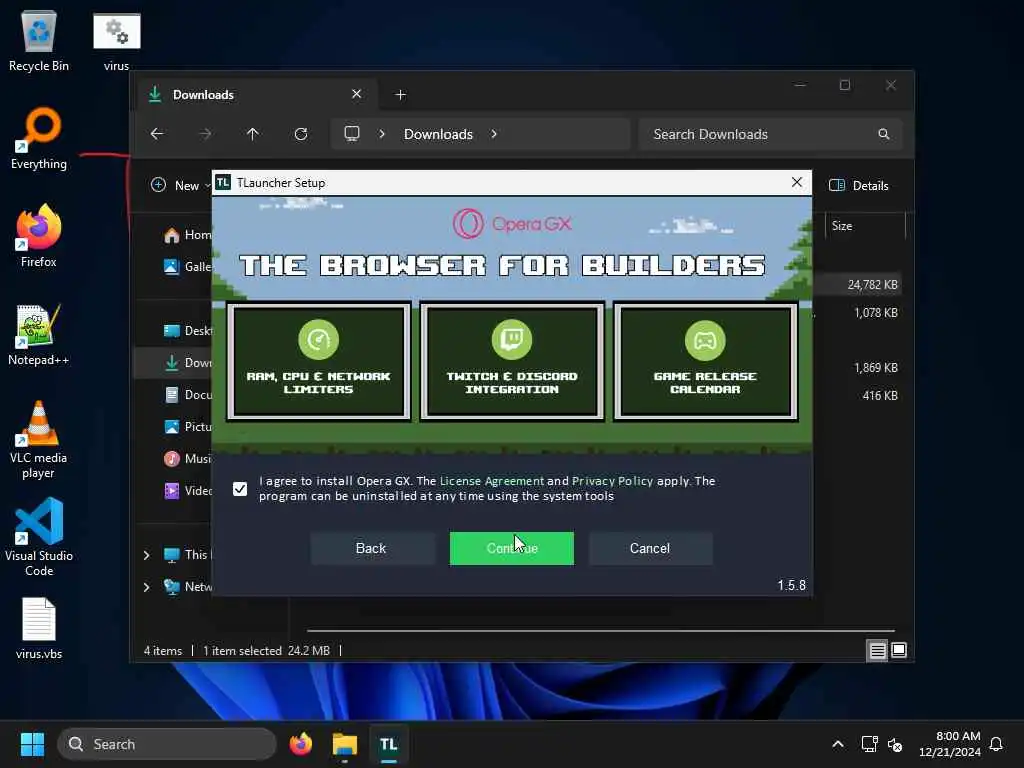This screenshot has width=1024, height=768.
Task: Switch Explorer to large thumbnails view
Action: 899,650
